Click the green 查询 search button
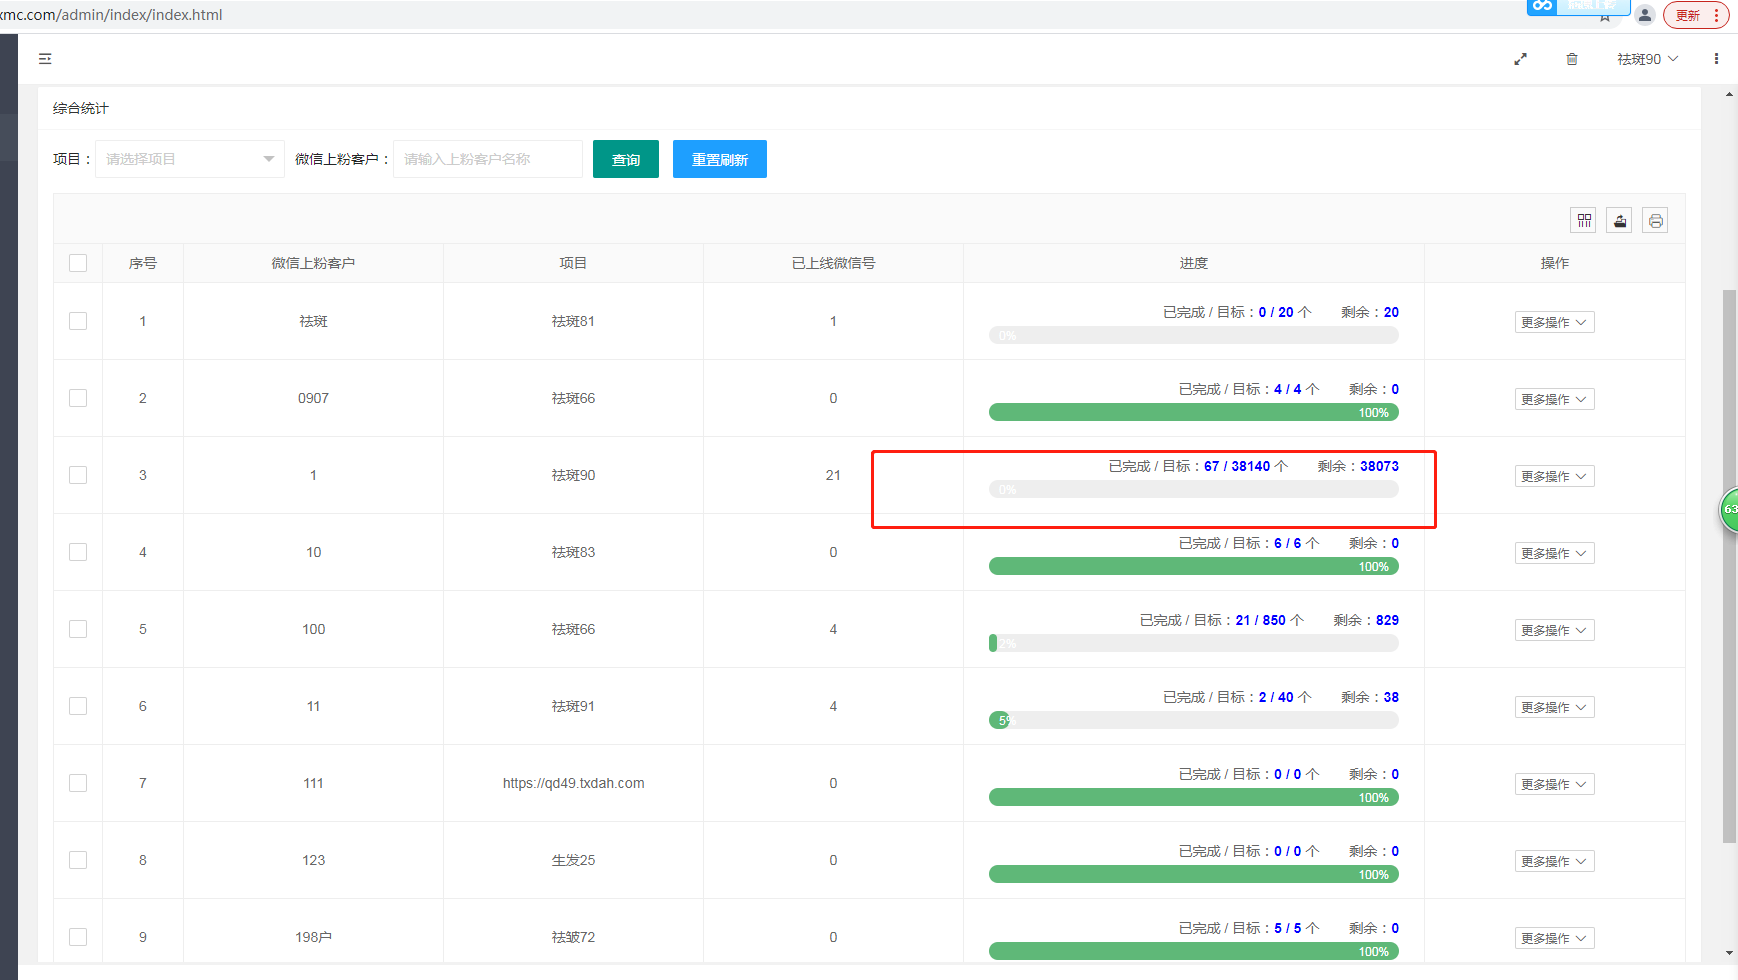Viewport: 1738px width, 980px height. [625, 159]
